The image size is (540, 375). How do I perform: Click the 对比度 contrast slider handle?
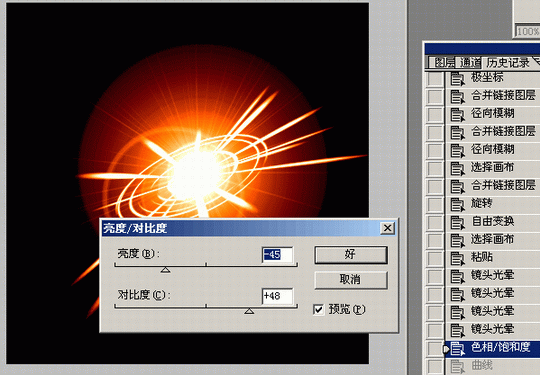249,311
